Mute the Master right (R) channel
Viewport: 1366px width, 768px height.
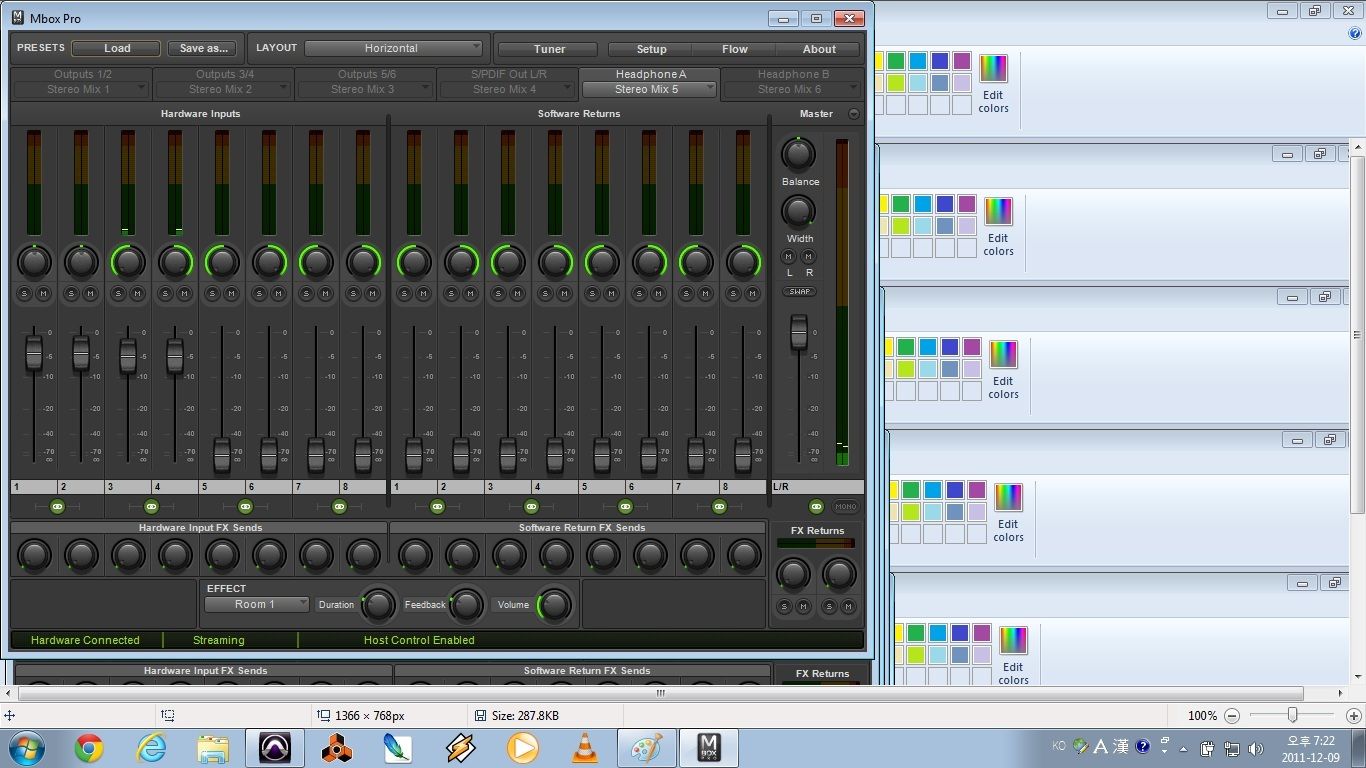pyautogui.click(x=809, y=257)
